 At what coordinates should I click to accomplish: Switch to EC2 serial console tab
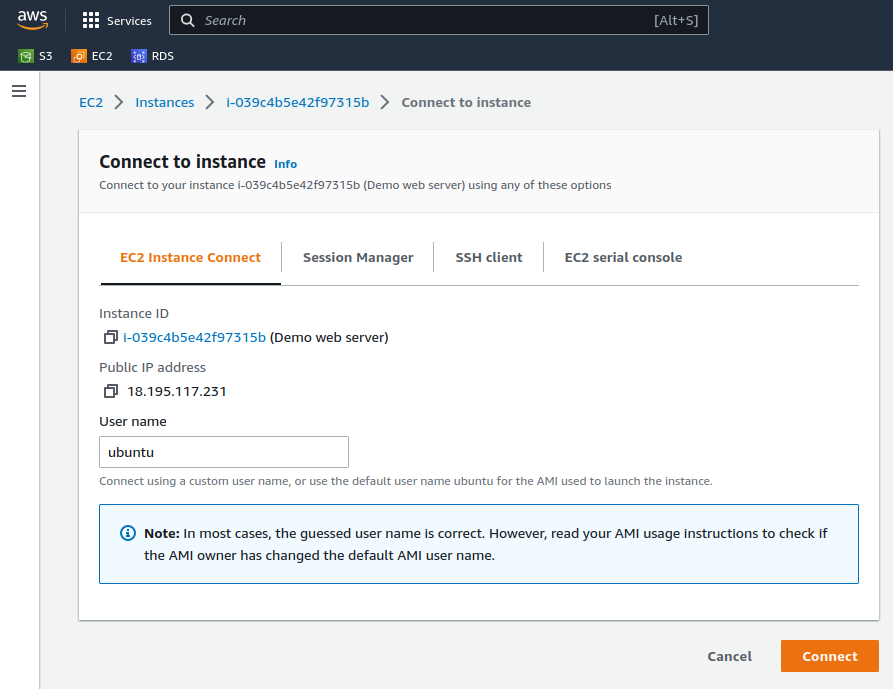(623, 257)
